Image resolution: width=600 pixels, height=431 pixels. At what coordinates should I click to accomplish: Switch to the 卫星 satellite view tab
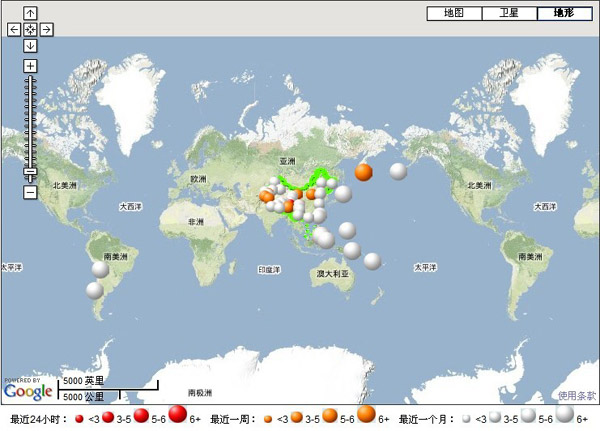click(x=509, y=13)
